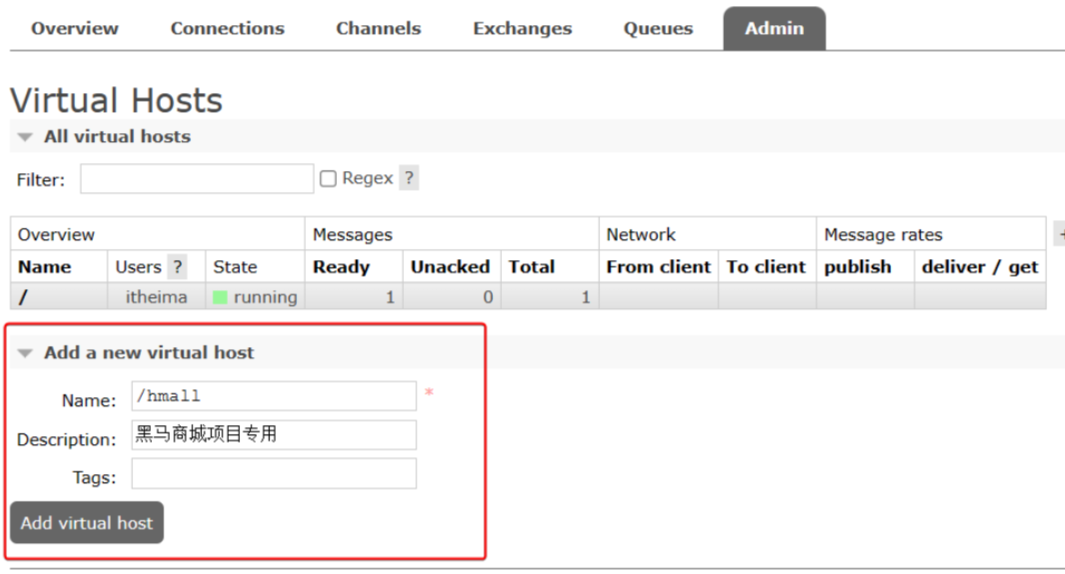Switch to the Queues tab
1065x574 pixels.
point(658,29)
